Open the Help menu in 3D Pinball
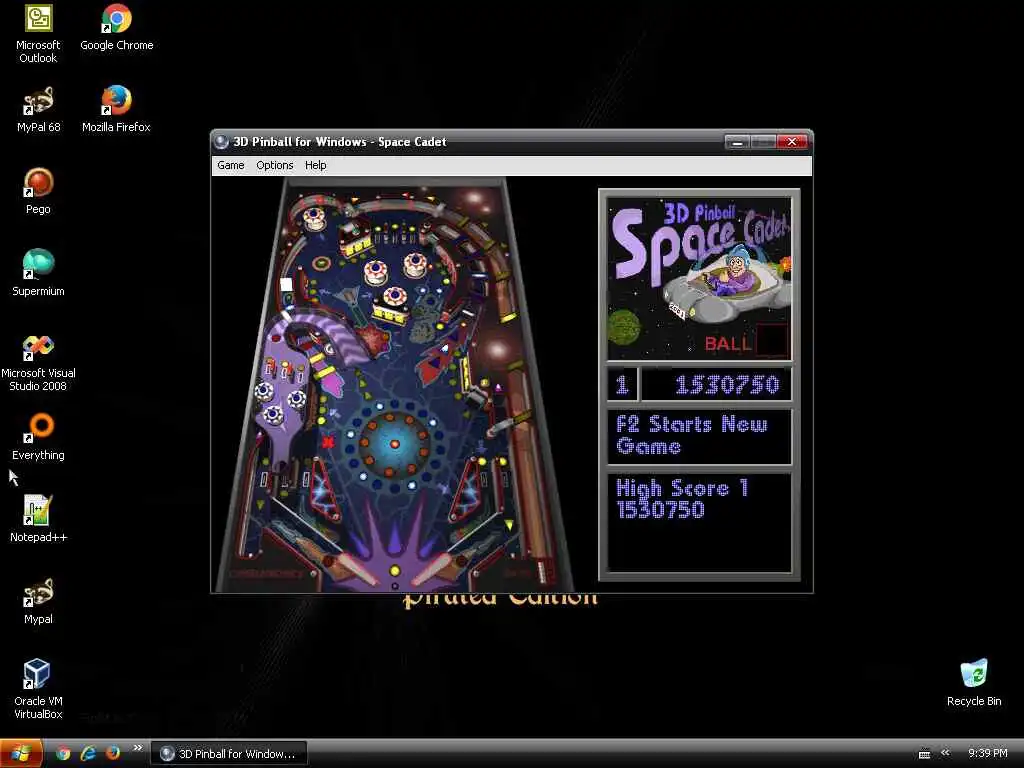Viewport: 1024px width, 768px height. point(315,165)
